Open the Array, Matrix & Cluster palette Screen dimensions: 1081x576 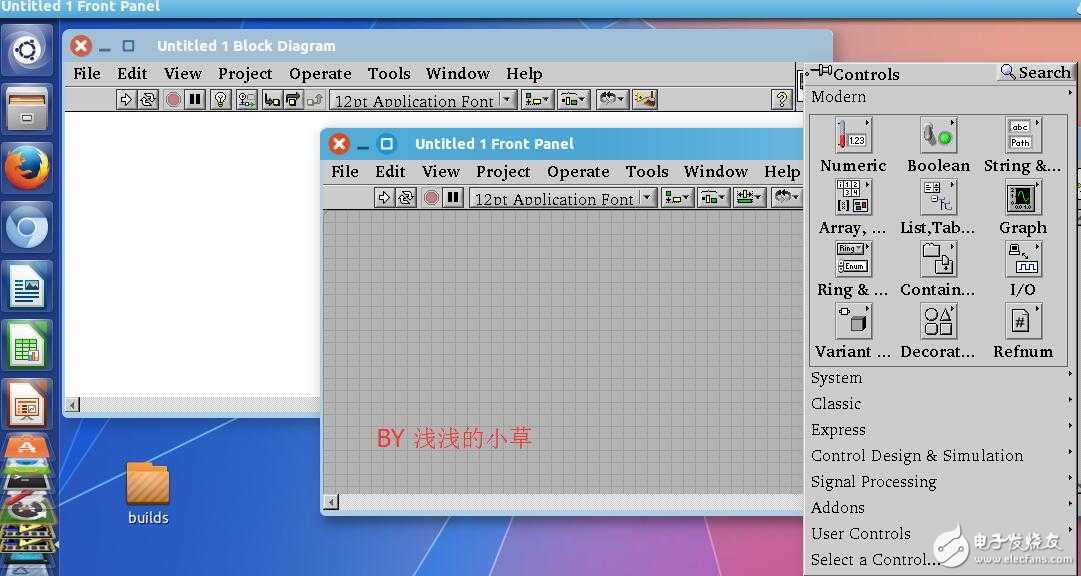[x=853, y=197]
